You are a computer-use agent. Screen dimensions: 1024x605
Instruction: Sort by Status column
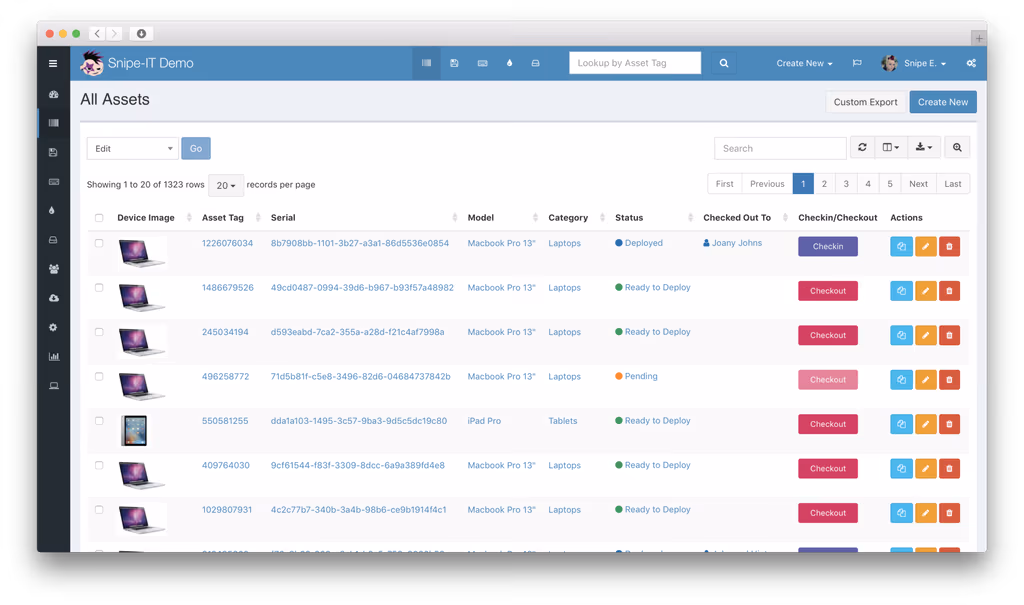pos(629,218)
